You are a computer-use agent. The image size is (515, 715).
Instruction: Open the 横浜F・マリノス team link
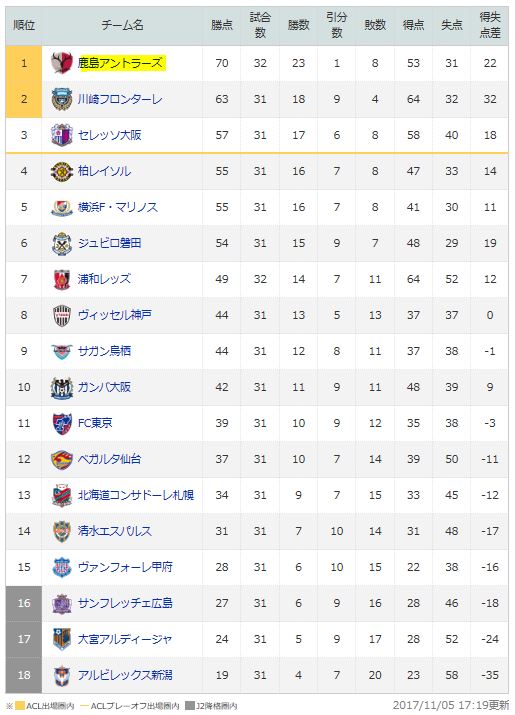118,207
